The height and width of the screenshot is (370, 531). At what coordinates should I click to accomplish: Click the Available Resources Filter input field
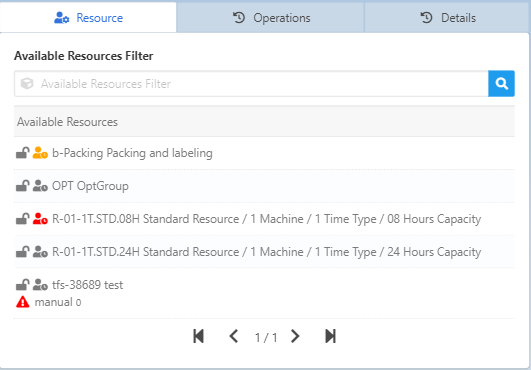tap(251, 84)
